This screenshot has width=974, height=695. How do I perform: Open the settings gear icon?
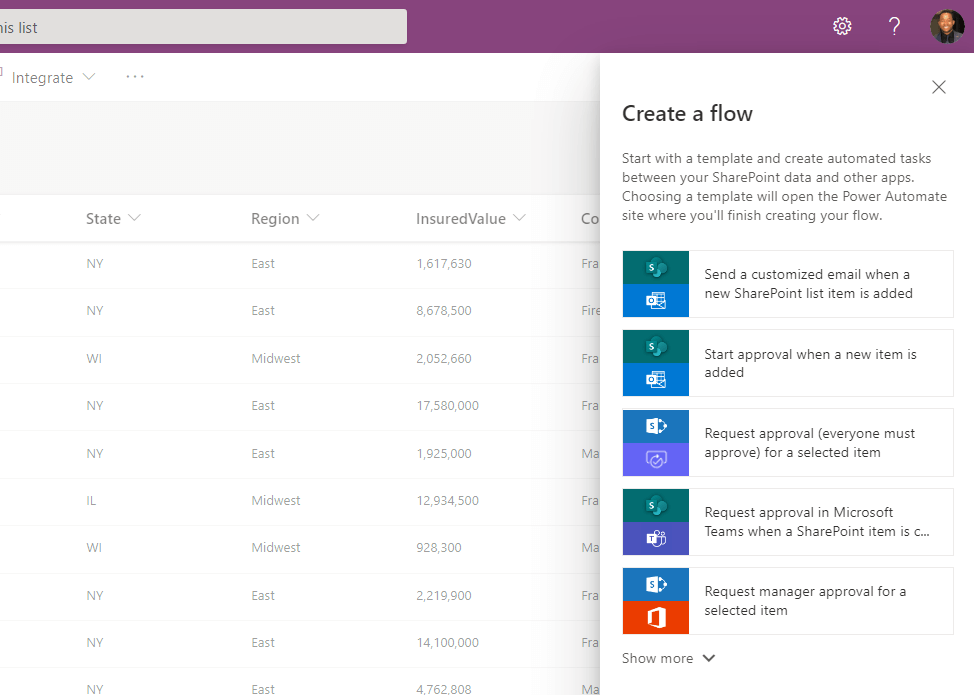tap(842, 26)
